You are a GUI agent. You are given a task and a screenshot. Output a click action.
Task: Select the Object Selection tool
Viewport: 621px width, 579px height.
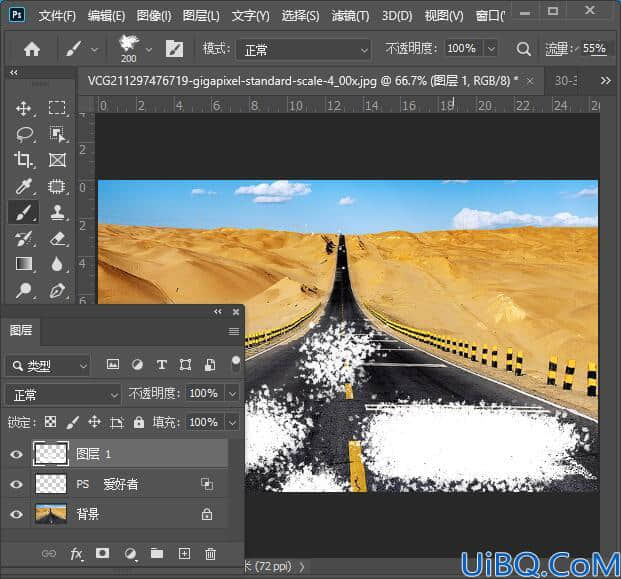(x=57, y=134)
